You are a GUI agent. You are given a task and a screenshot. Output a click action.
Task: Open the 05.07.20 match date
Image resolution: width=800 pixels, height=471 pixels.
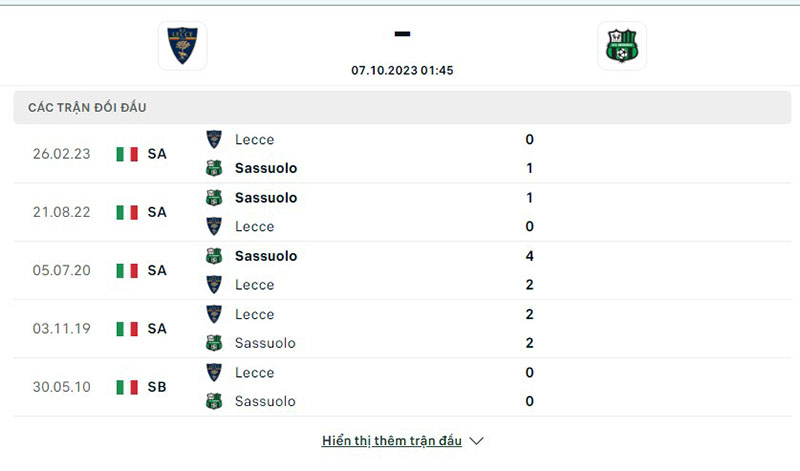(62, 270)
